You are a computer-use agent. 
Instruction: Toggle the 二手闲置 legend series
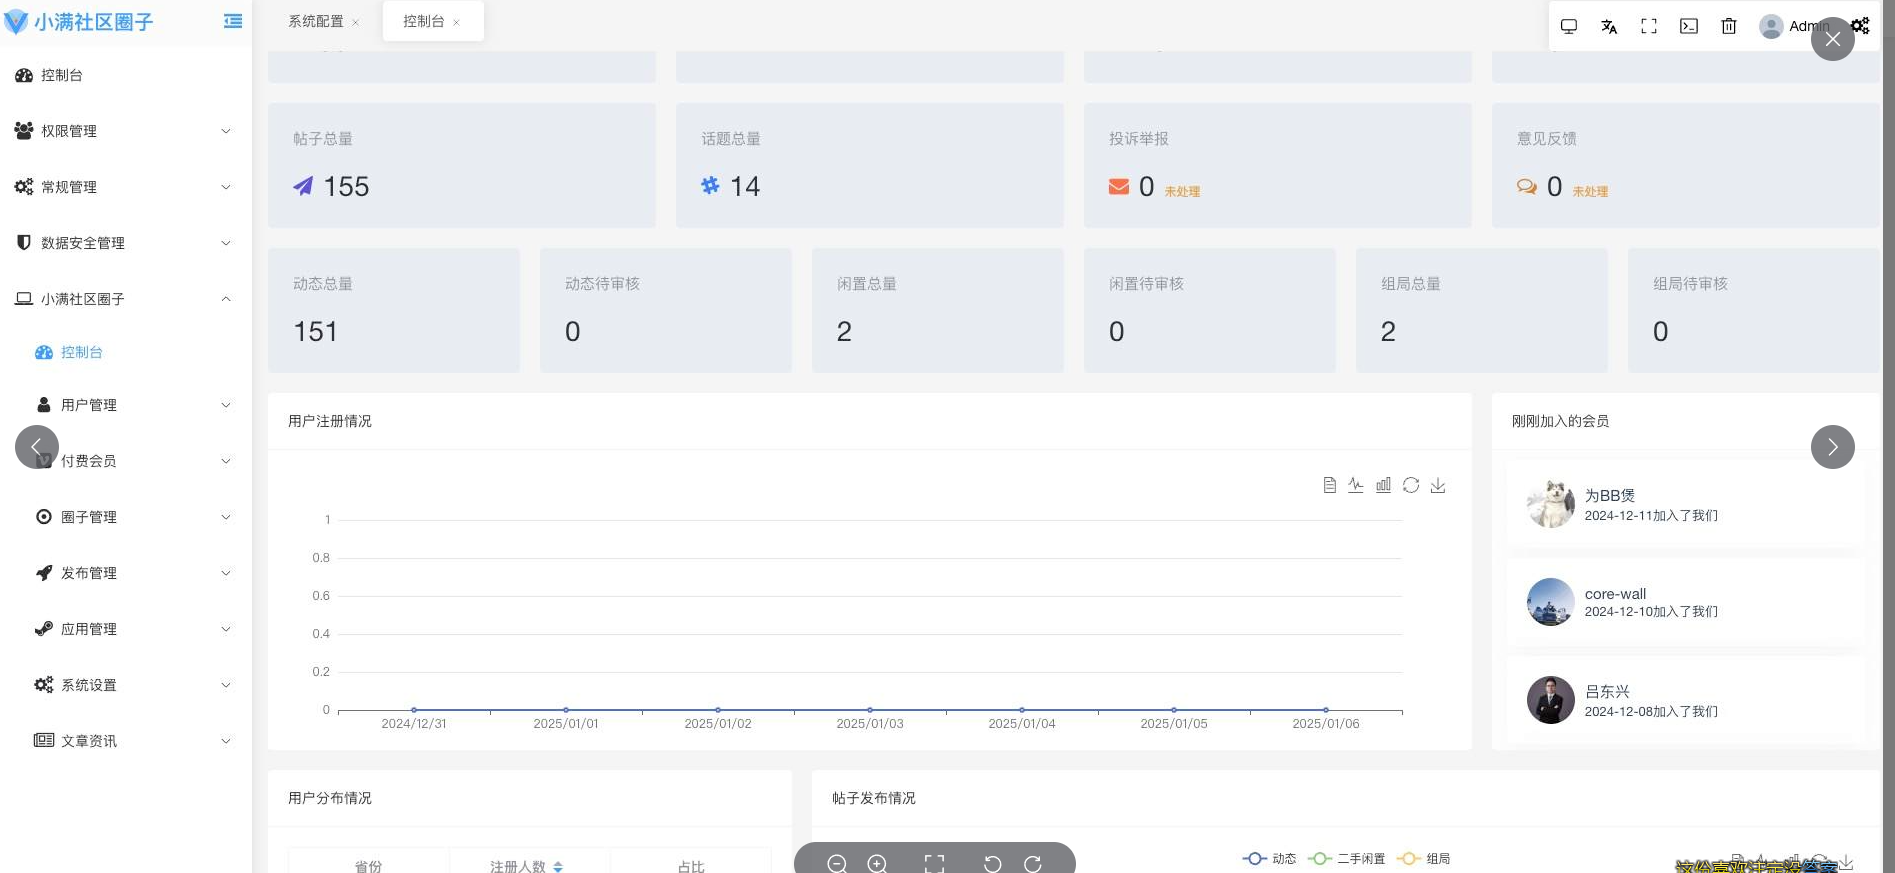click(x=1346, y=858)
